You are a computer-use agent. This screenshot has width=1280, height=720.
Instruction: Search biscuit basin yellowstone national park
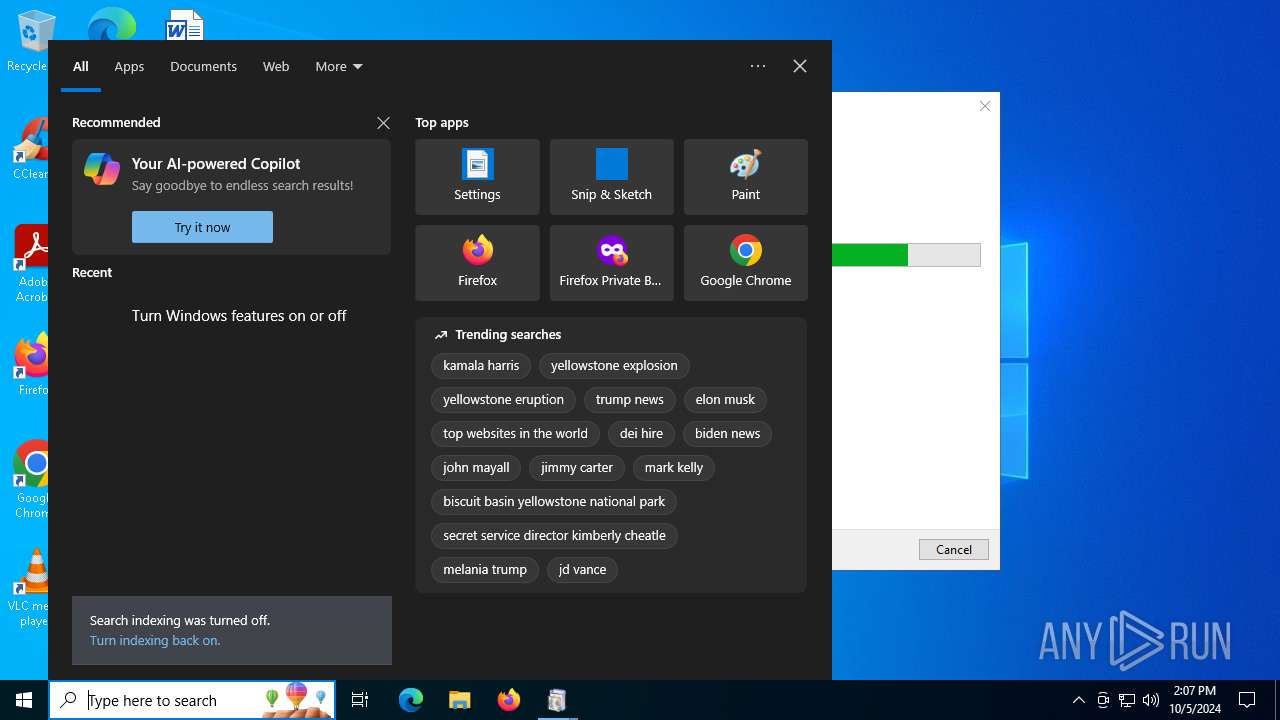(x=554, y=502)
